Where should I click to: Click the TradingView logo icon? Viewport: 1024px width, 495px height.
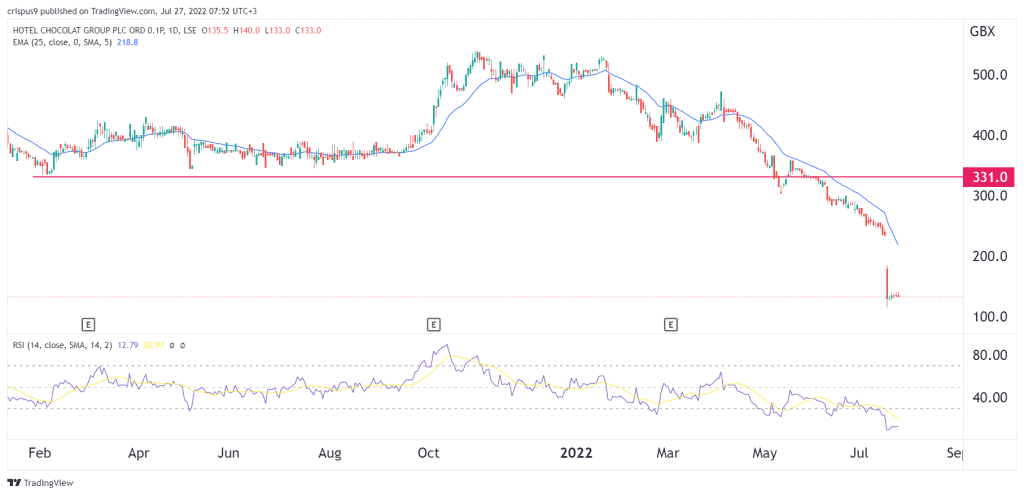14,483
